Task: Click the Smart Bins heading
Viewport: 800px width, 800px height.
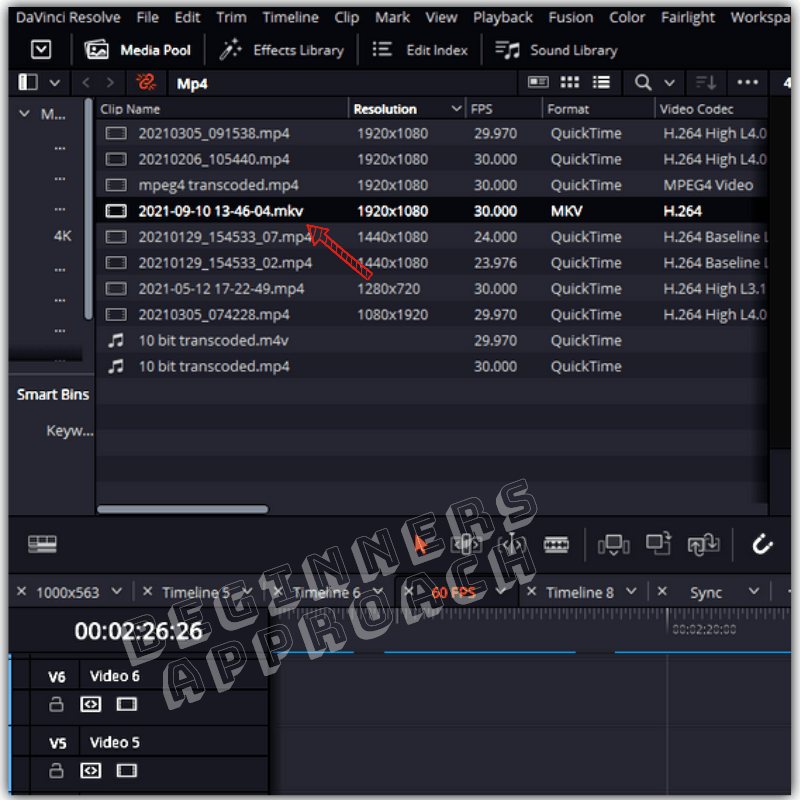Action: (51, 394)
